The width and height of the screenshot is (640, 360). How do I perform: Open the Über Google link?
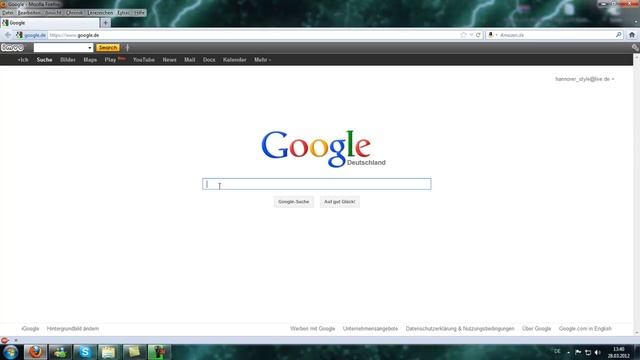[x=536, y=329]
